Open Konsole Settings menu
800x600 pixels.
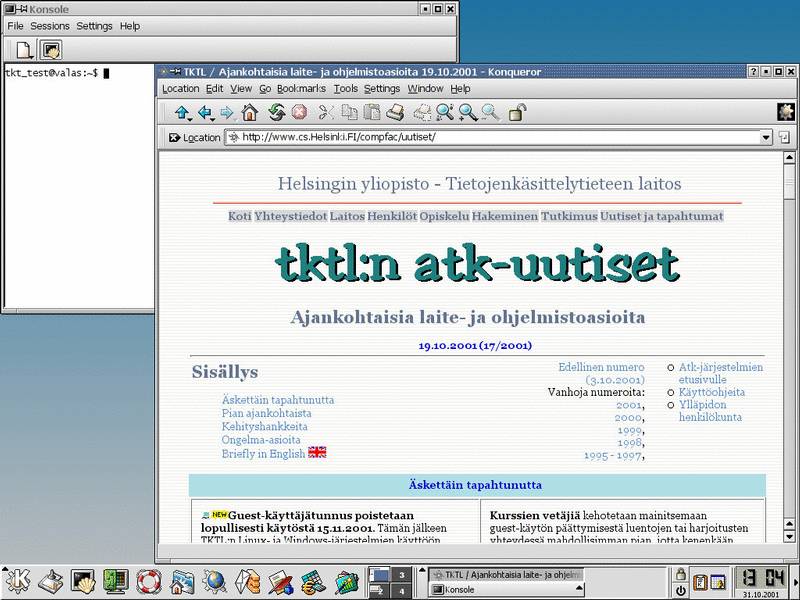pos(94,26)
